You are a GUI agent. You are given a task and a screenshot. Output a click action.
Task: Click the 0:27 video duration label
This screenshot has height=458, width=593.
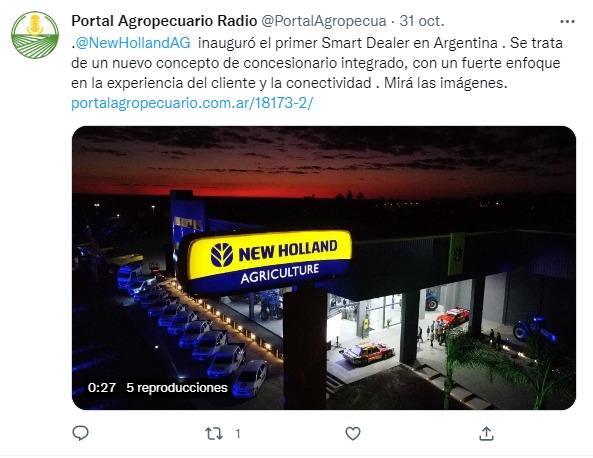(101, 388)
